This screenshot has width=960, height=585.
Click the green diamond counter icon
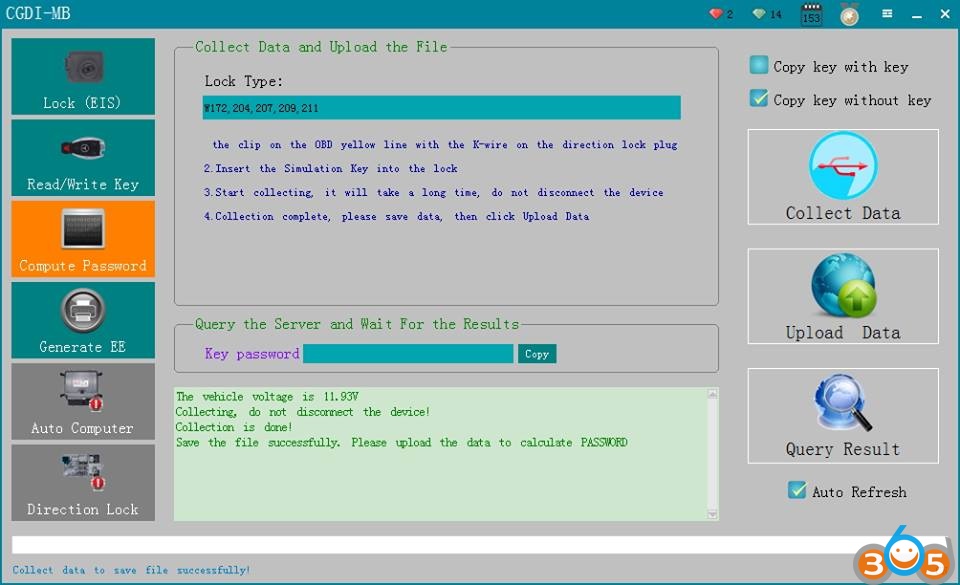[x=760, y=14]
